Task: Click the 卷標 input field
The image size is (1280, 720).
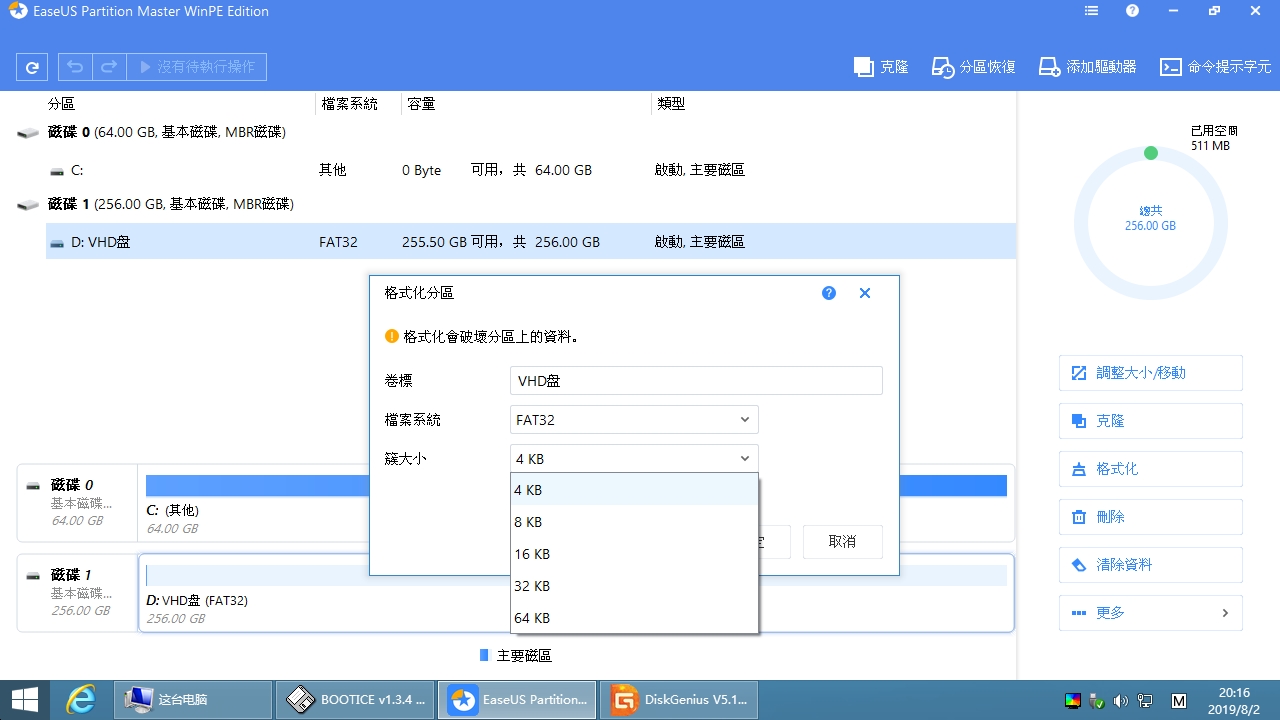Action: [x=696, y=380]
